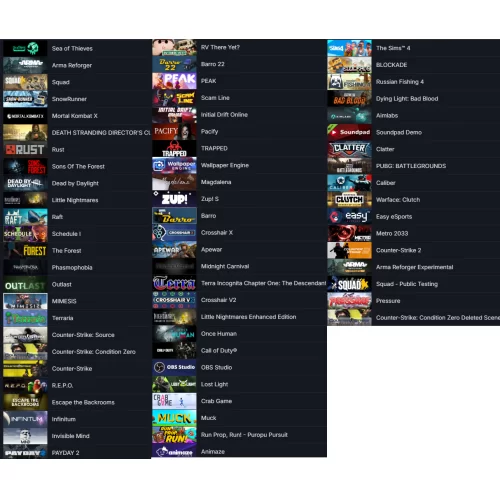Open the Arma Reforger game banner
Image resolution: width=500 pixels, height=500 pixels.
pyautogui.click(x=25, y=65)
